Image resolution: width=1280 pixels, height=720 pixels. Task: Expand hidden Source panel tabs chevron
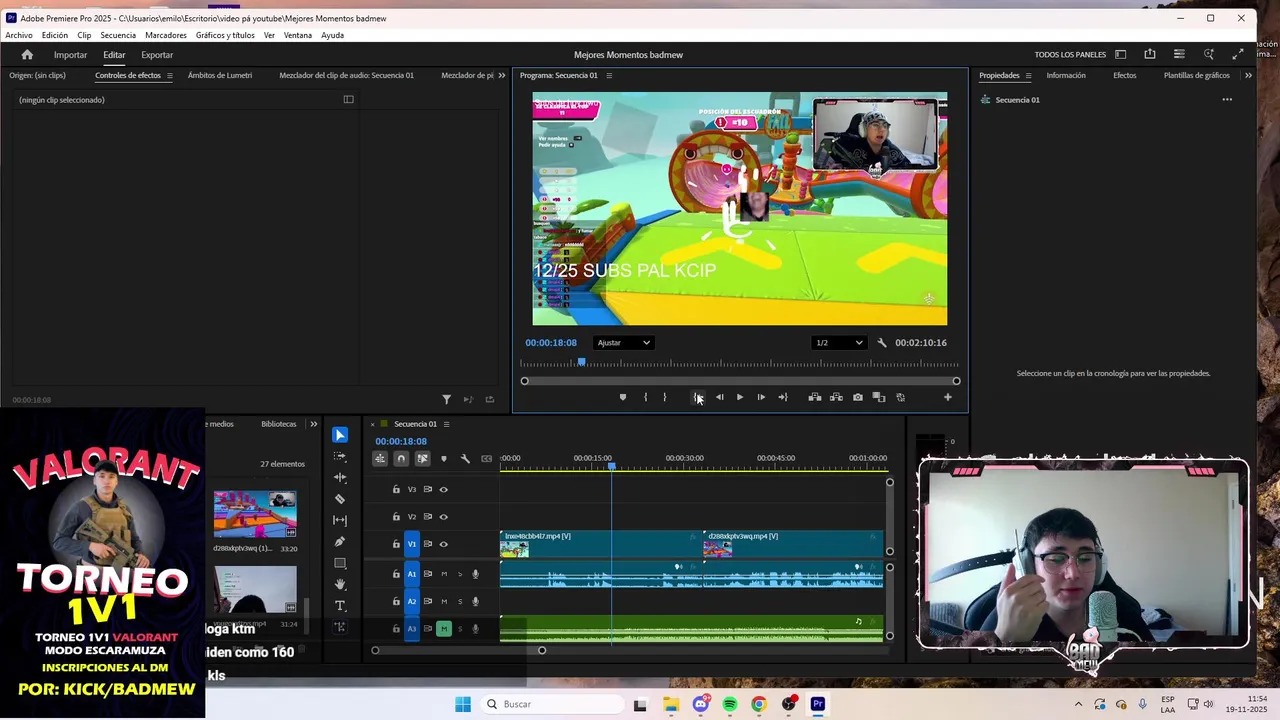pos(502,76)
